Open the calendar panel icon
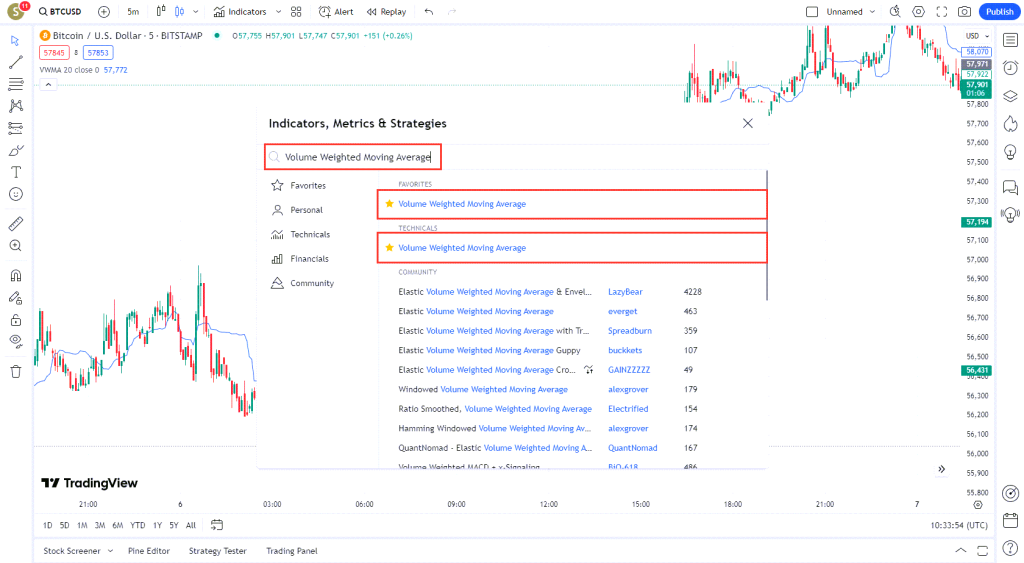The image size is (1024, 563). [x=1010, y=521]
